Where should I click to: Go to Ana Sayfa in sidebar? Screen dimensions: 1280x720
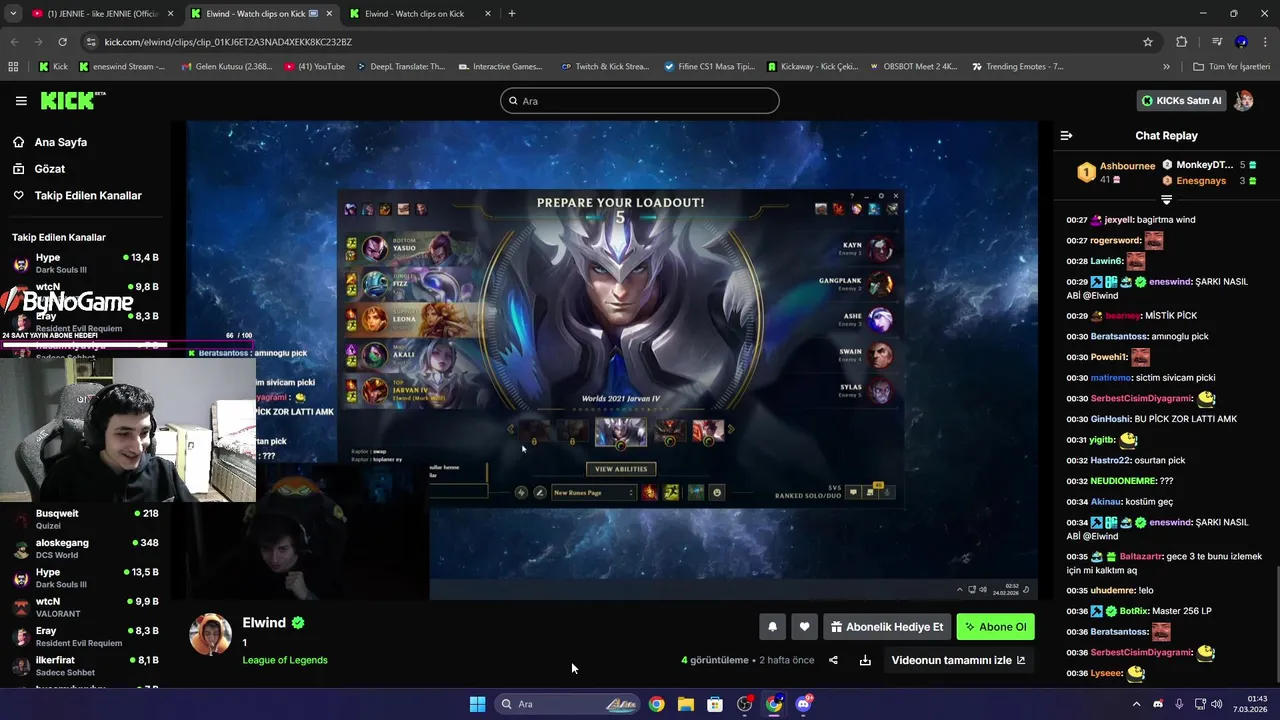click(x=60, y=142)
